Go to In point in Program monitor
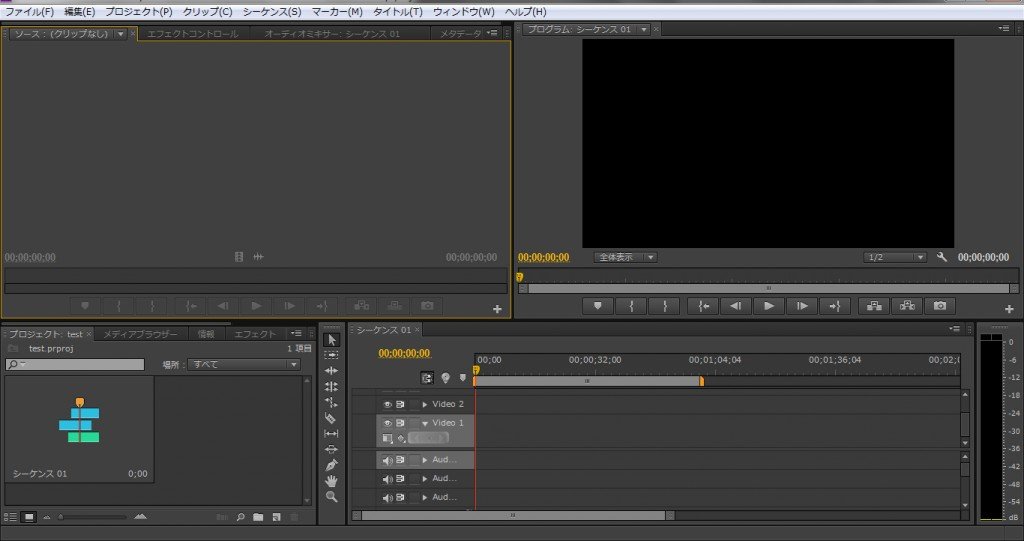 pyautogui.click(x=703, y=306)
